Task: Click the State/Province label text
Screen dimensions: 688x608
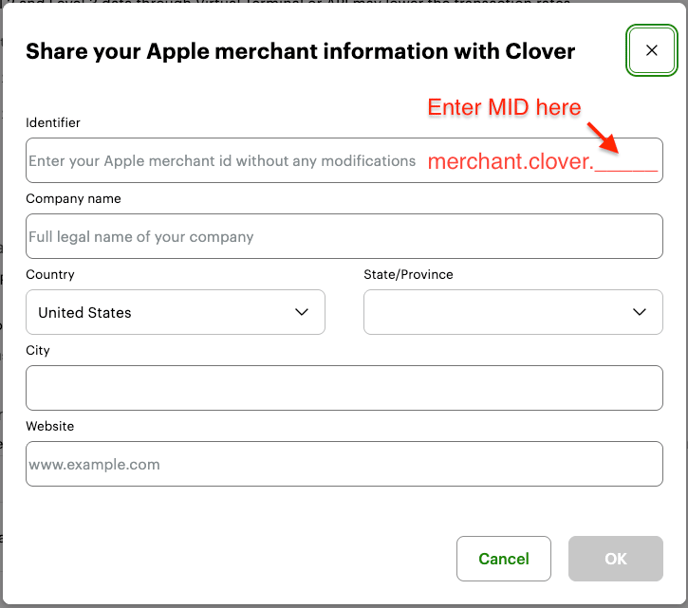Action: coord(408,274)
